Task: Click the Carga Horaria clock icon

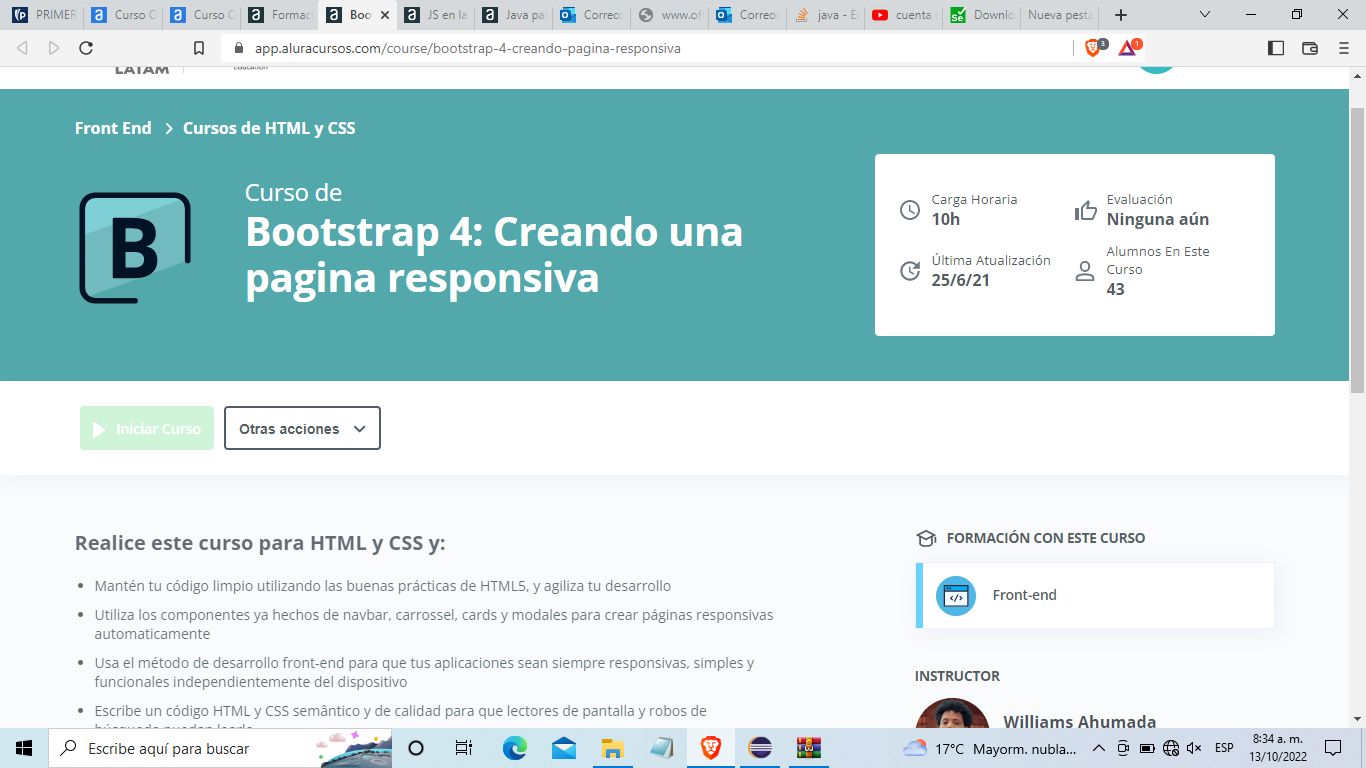Action: pos(910,210)
